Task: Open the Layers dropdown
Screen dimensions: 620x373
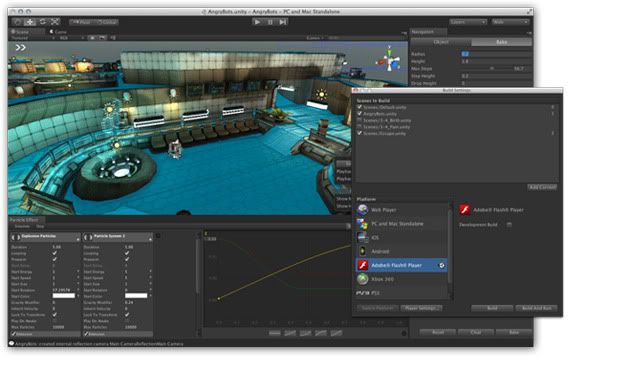Action: pyautogui.click(x=468, y=22)
